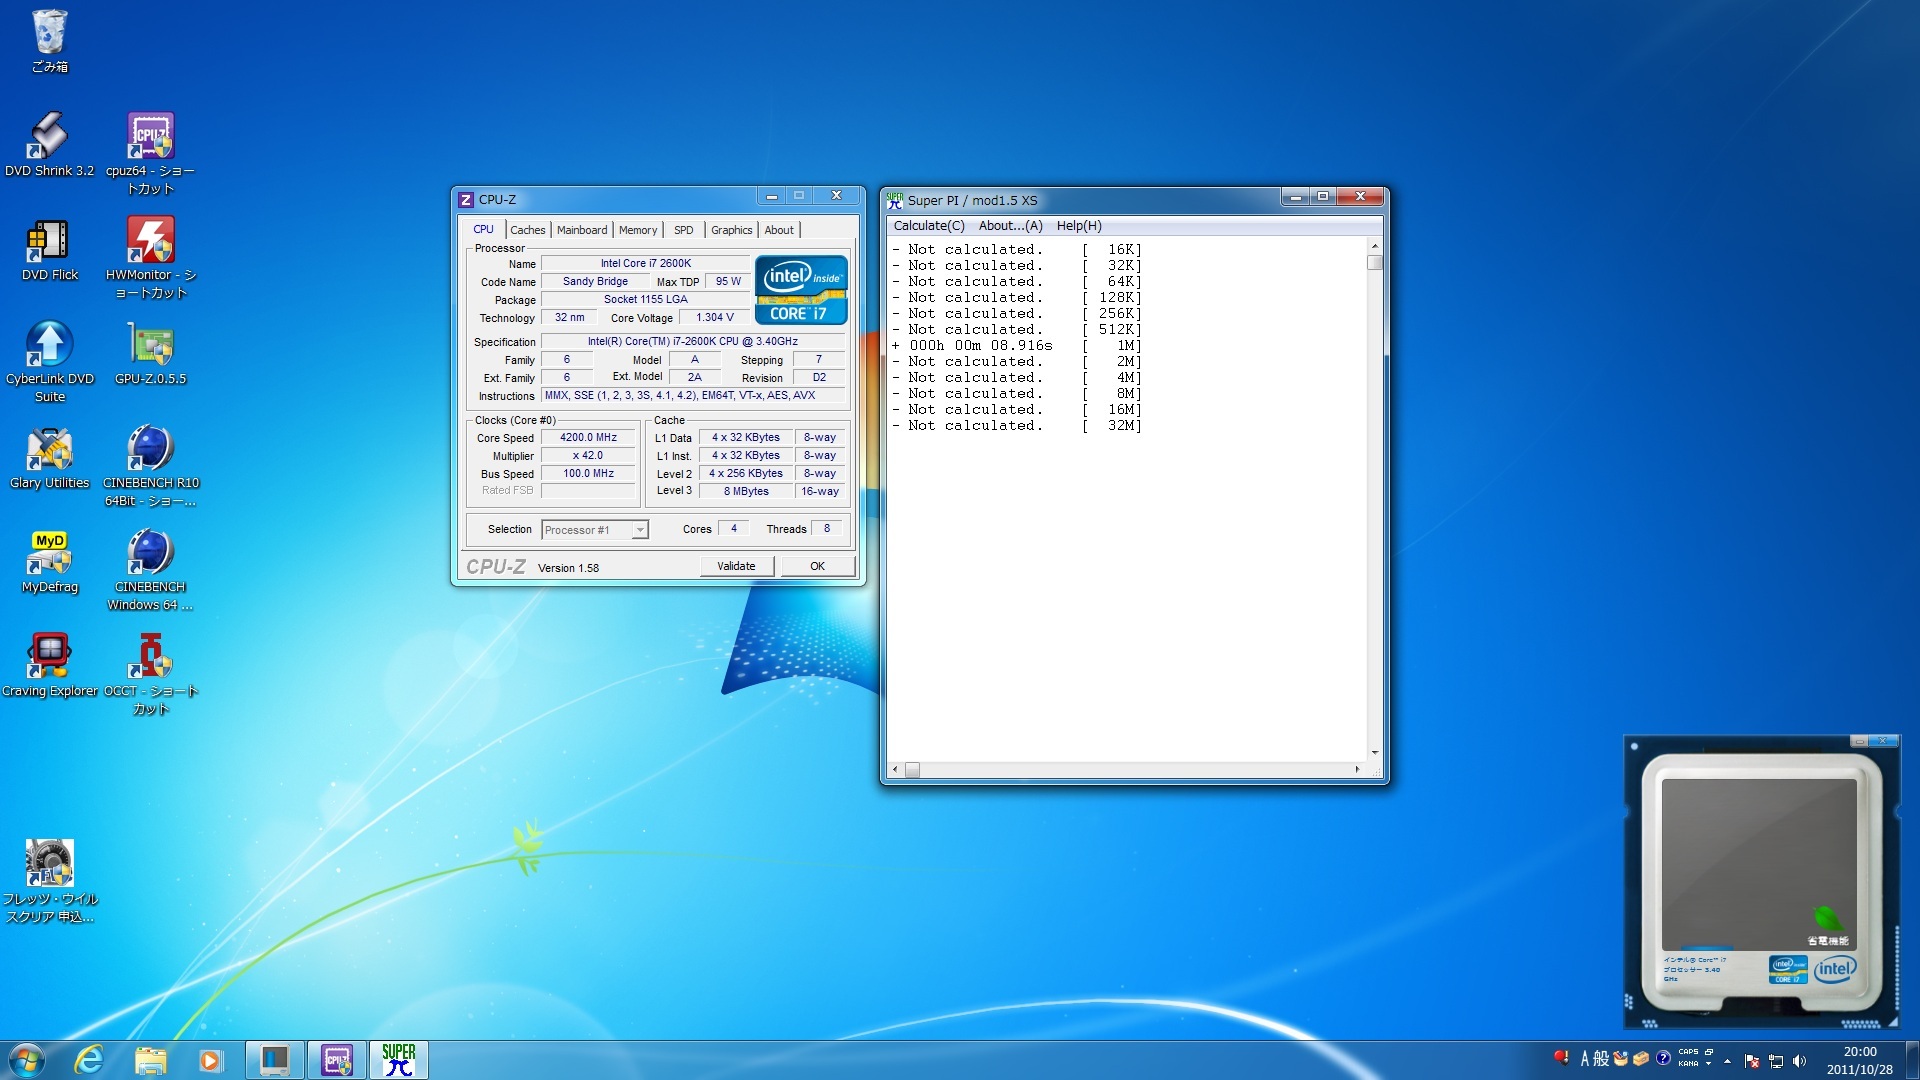Screen dimensions: 1920x1080
Task: Click the Validate button in CPU-Z
Action: (x=736, y=566)
